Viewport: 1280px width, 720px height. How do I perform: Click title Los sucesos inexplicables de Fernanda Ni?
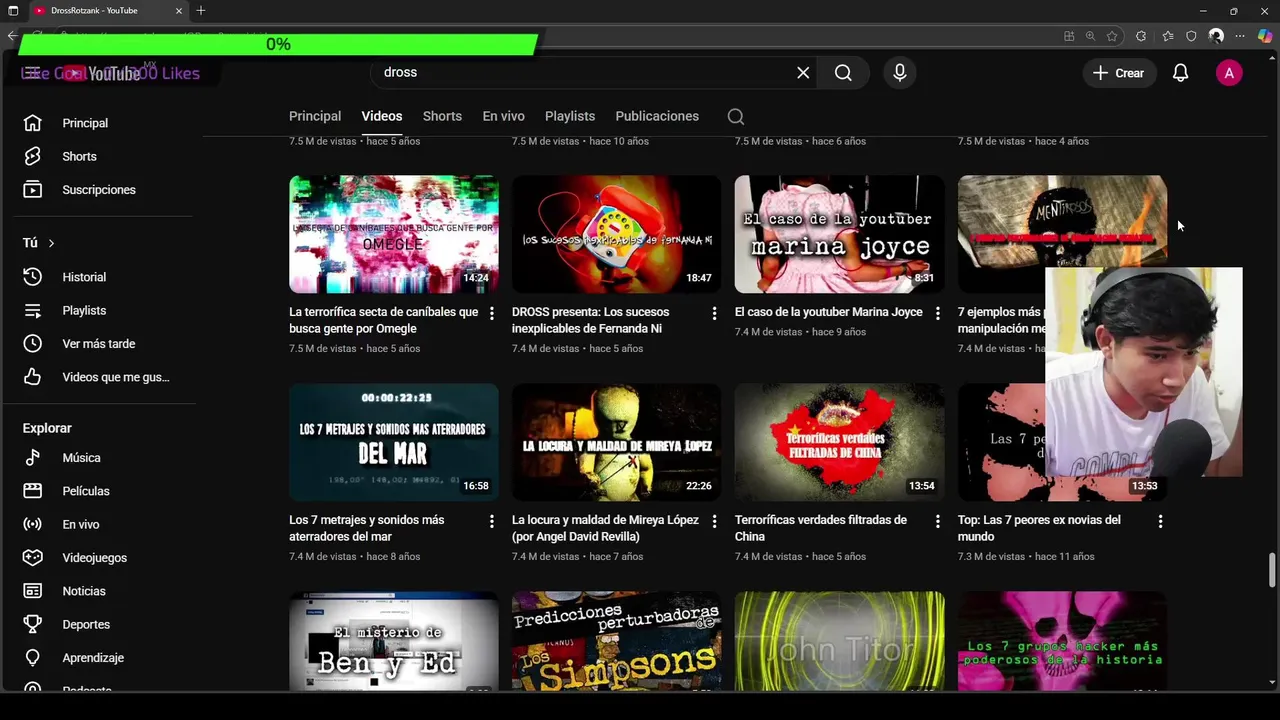(591, 320)
